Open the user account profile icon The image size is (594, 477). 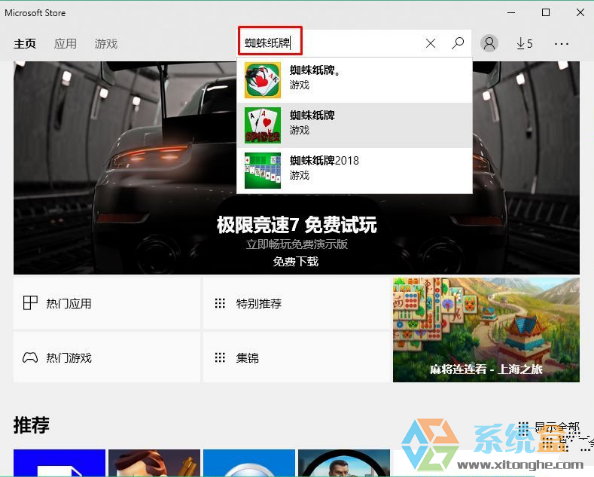(x=489, y=43)
